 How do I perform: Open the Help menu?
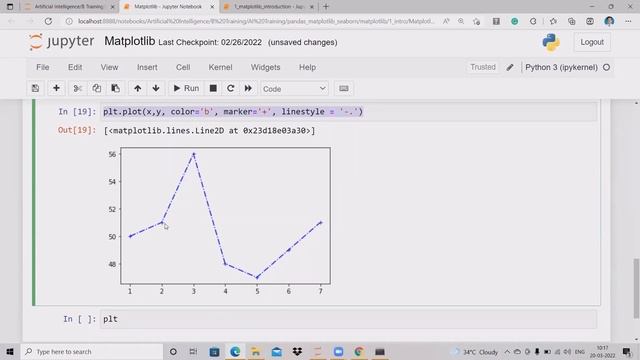pos(307,67)
